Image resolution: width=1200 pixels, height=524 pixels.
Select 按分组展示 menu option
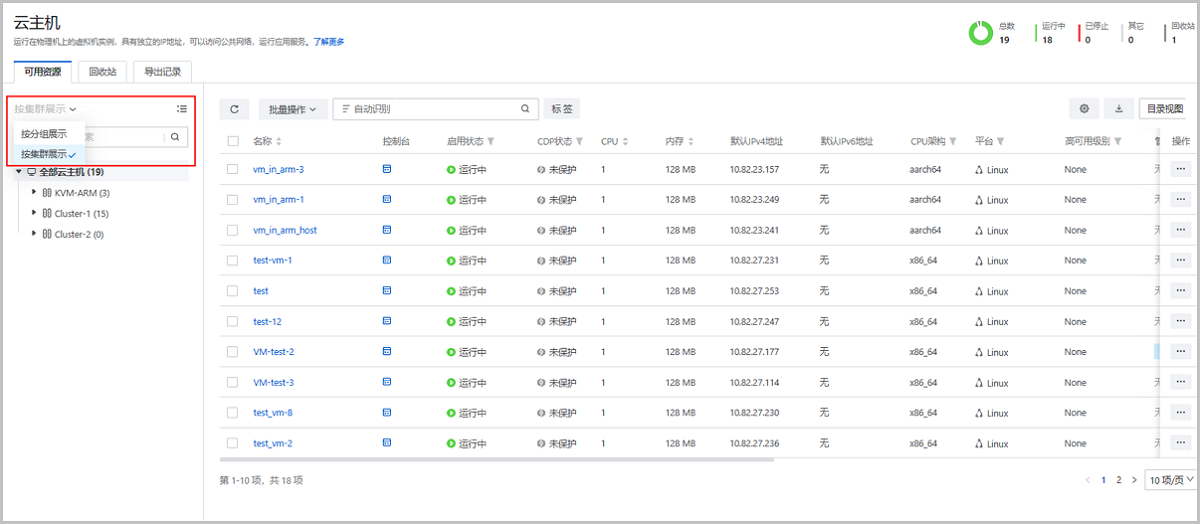pos(44,134)
